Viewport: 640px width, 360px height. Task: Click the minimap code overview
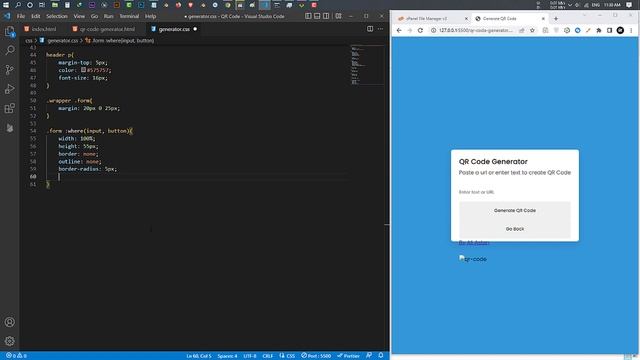[x=367, y=64]
